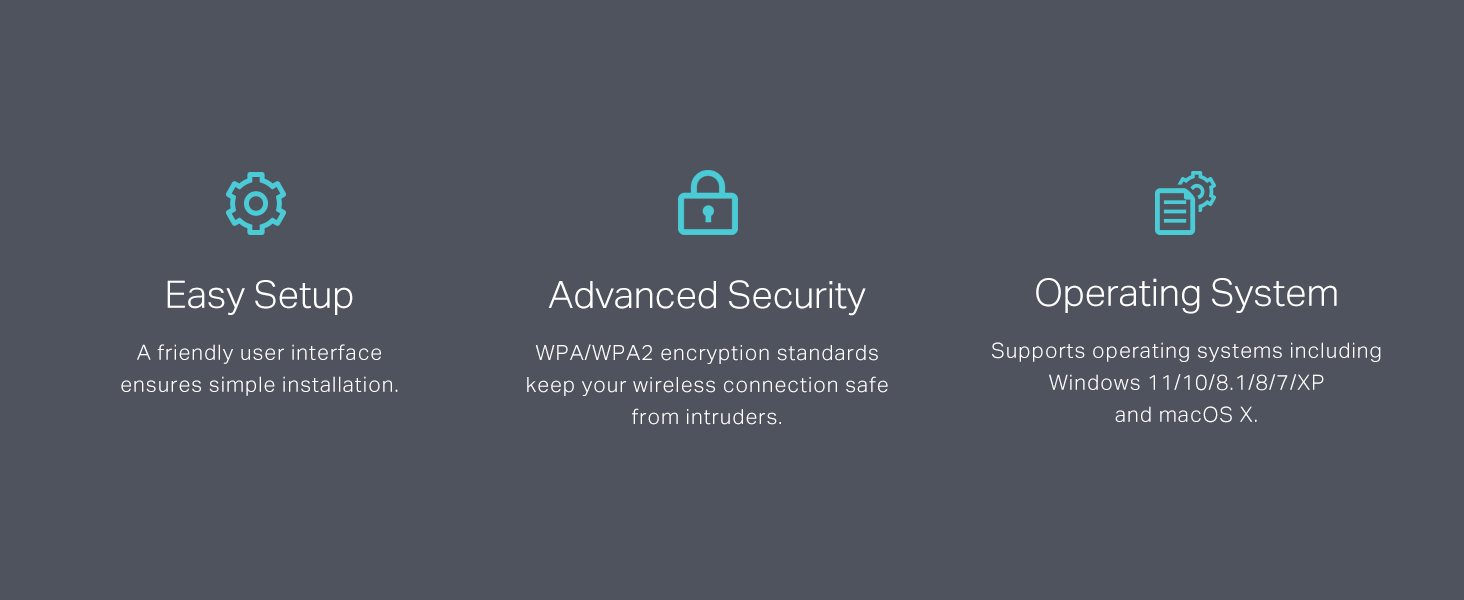Select the Advanced Security heading

tap(707, 295)
